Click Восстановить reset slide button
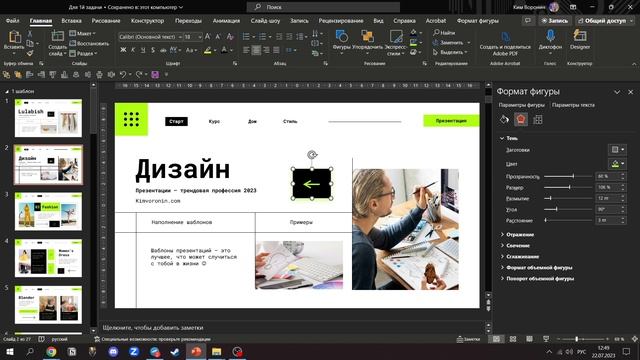640x360 pixels. (89, 43)
